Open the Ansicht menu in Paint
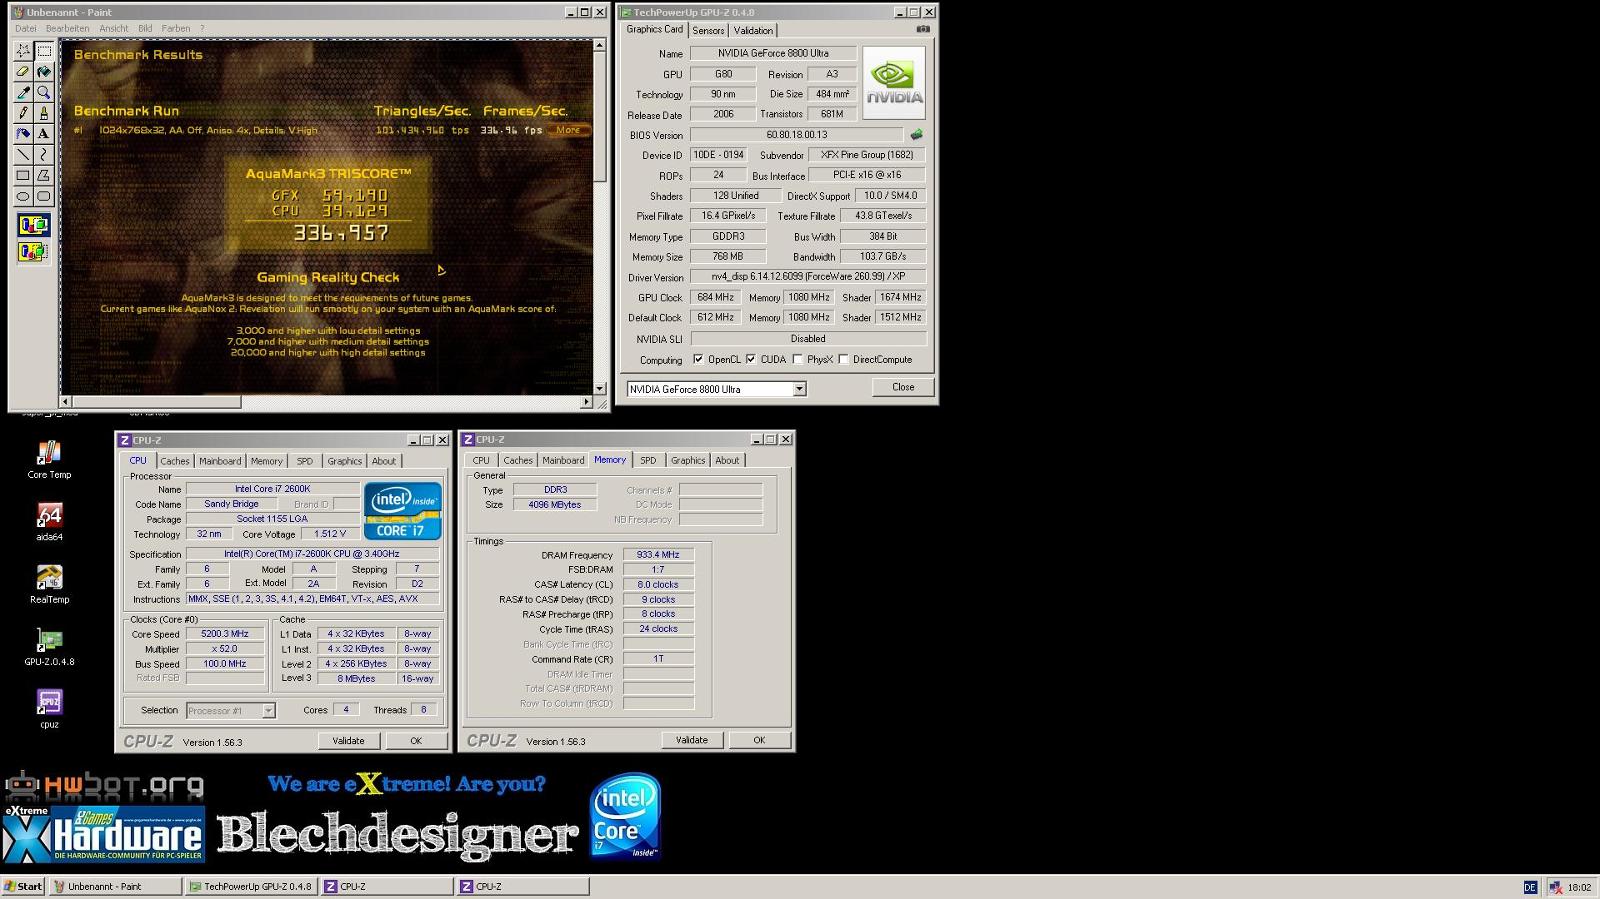Image resolution: width=1600 pixels, height=899 pixels. coord(113,28)
